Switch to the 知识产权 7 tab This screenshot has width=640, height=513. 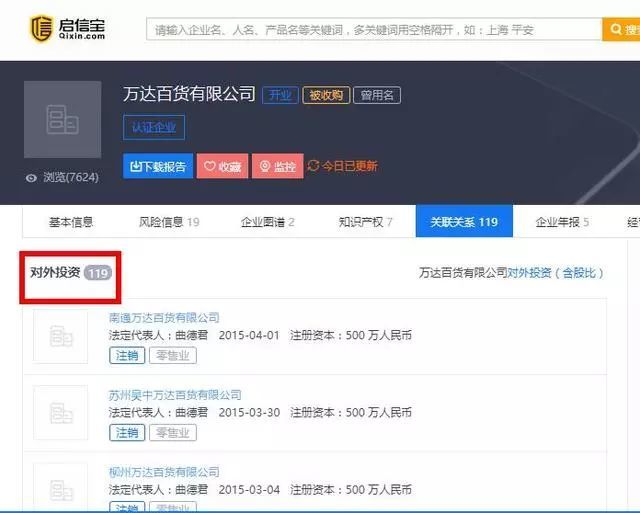click(365, 222)
